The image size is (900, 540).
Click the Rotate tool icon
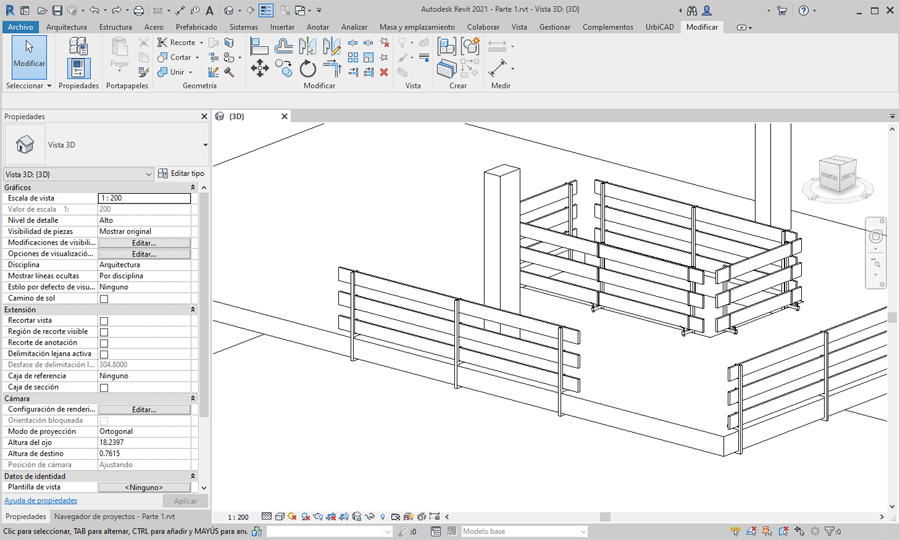pyautogui.click(x=308, y=68)
